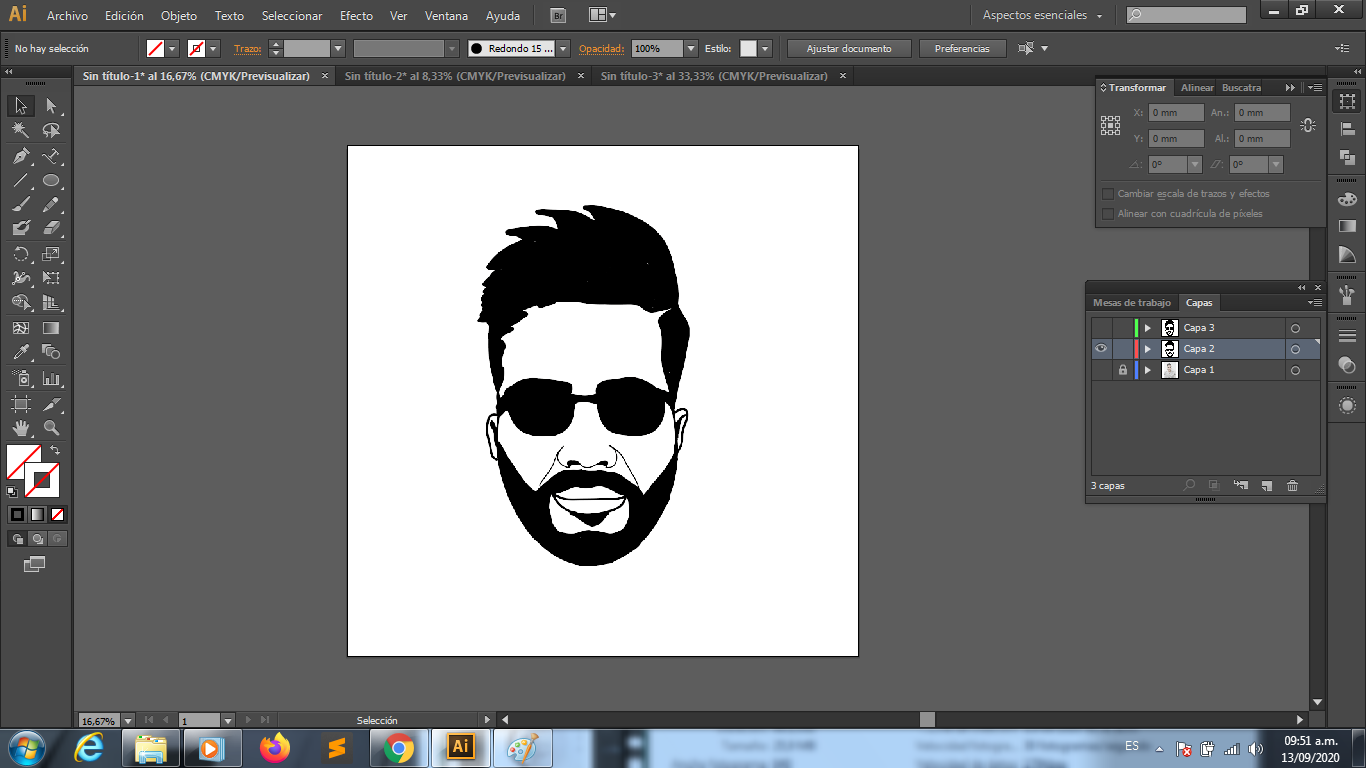Screen dimensions: 1366x768
Task: Click the Preferencias button
Action: (x=962, y=48)
